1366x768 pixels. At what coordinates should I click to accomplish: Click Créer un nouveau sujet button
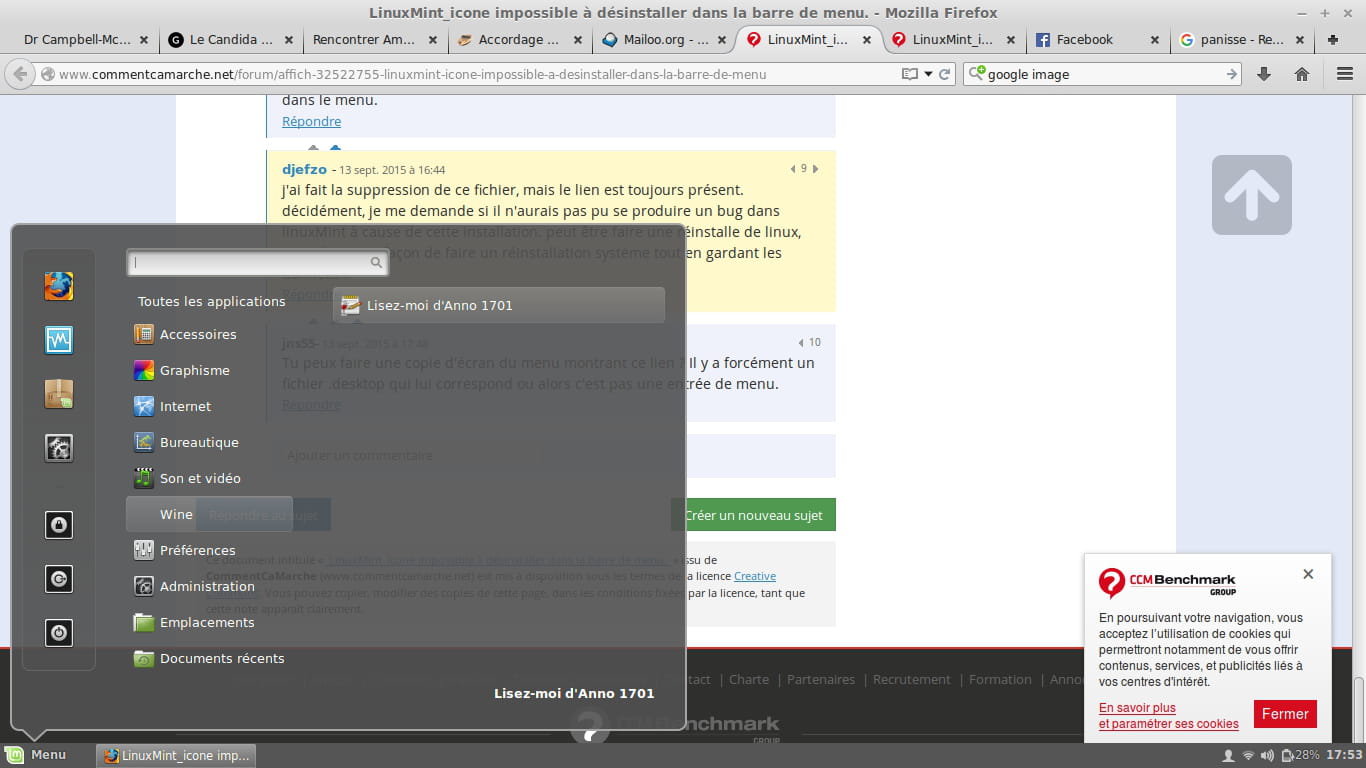point(753,515)
